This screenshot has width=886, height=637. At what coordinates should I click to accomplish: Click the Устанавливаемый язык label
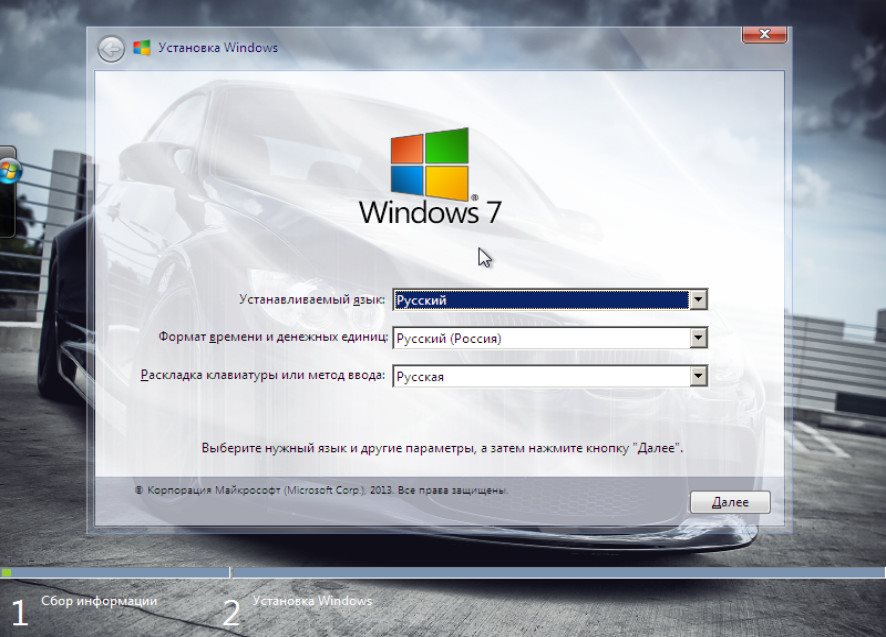coord(312,300)
